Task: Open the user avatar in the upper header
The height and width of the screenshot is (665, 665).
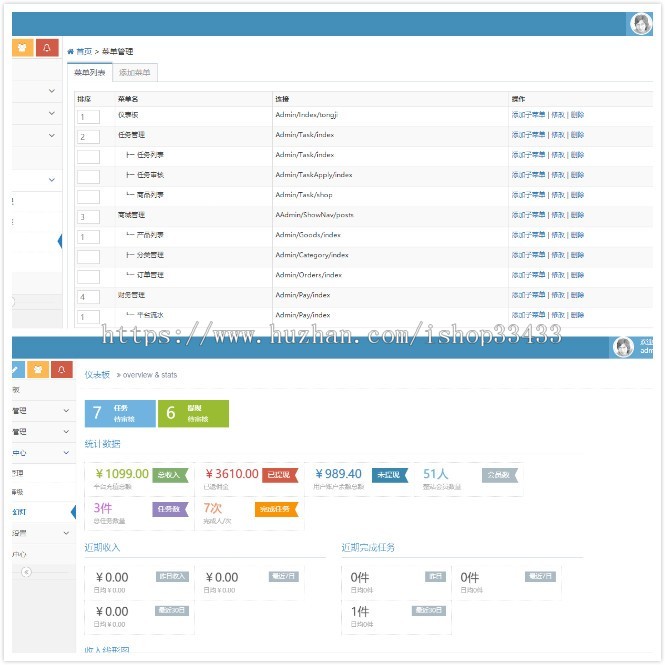Action: (641, 24)
